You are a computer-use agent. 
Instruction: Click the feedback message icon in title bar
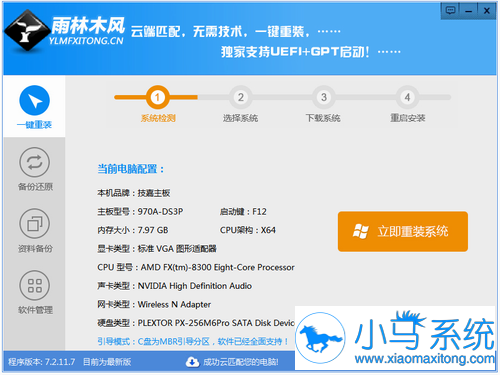[450, 11]
